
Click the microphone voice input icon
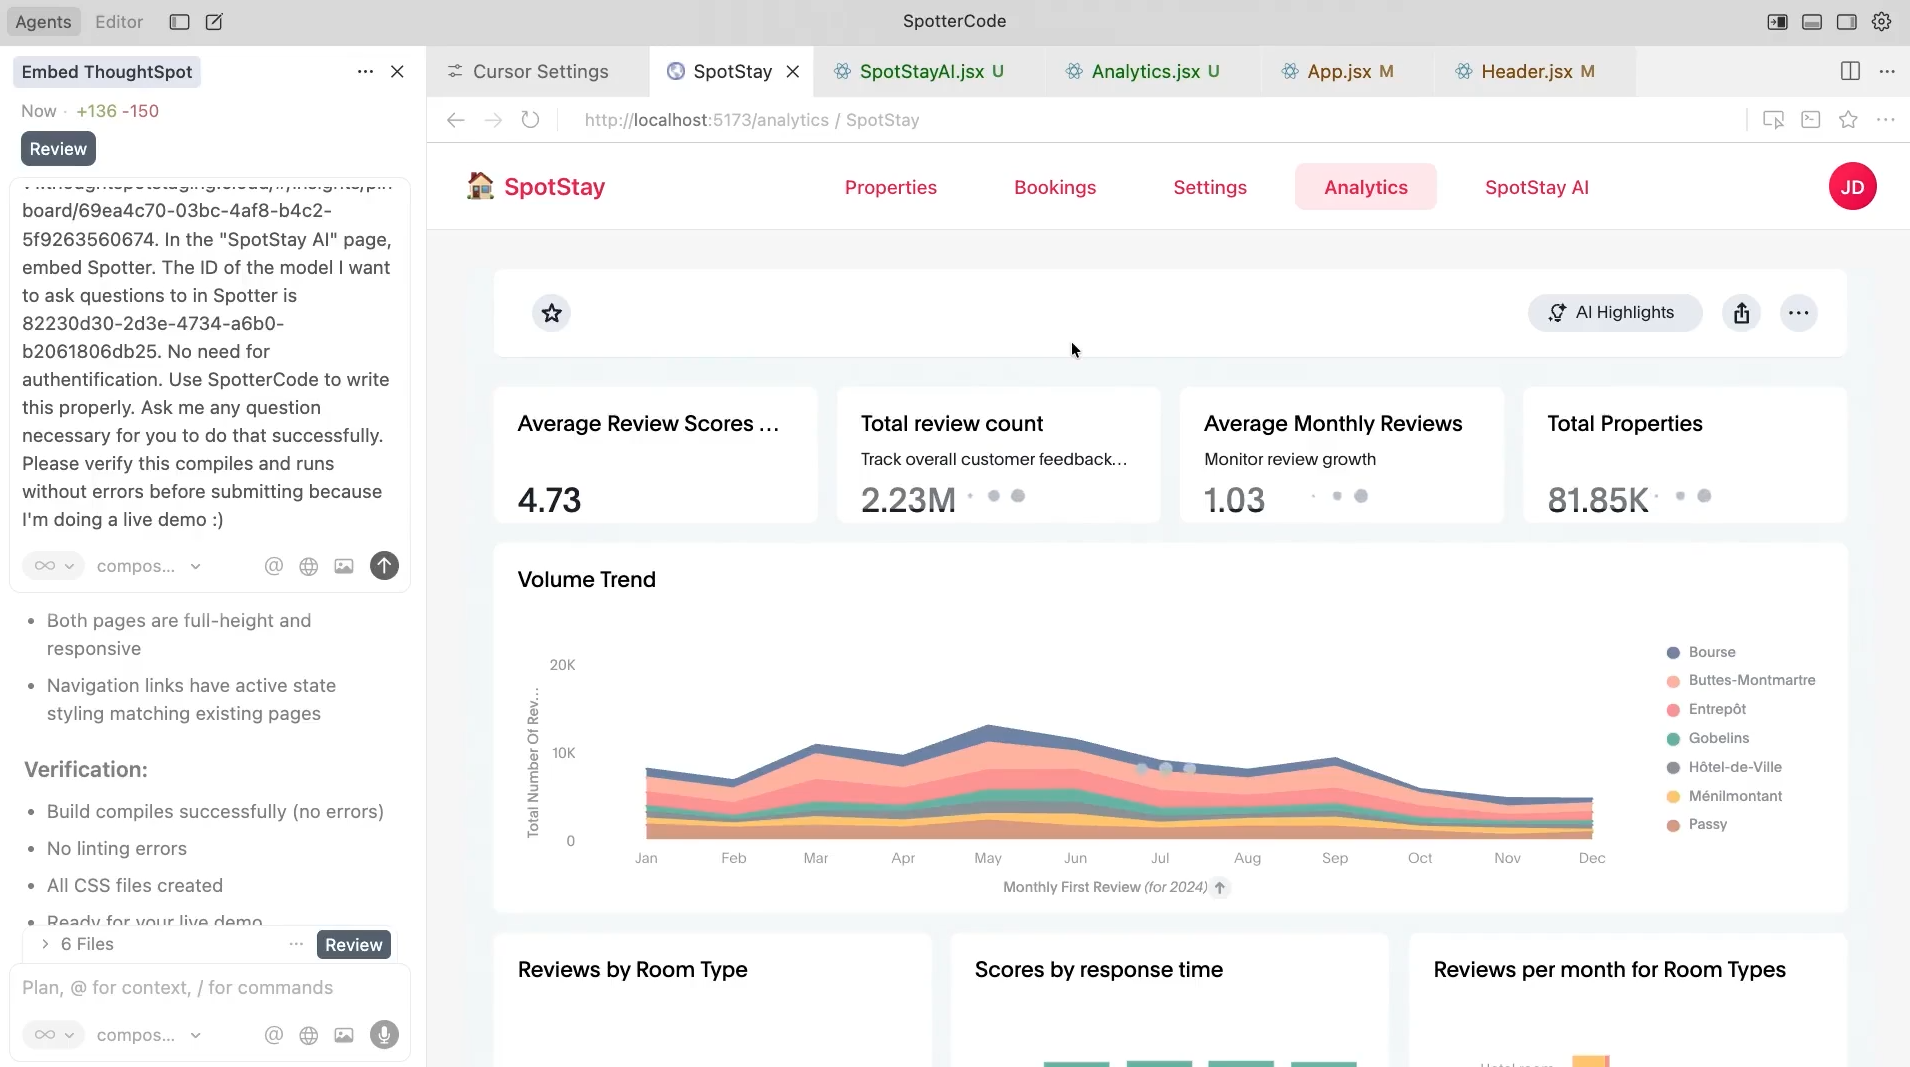tap(384, 1035)
